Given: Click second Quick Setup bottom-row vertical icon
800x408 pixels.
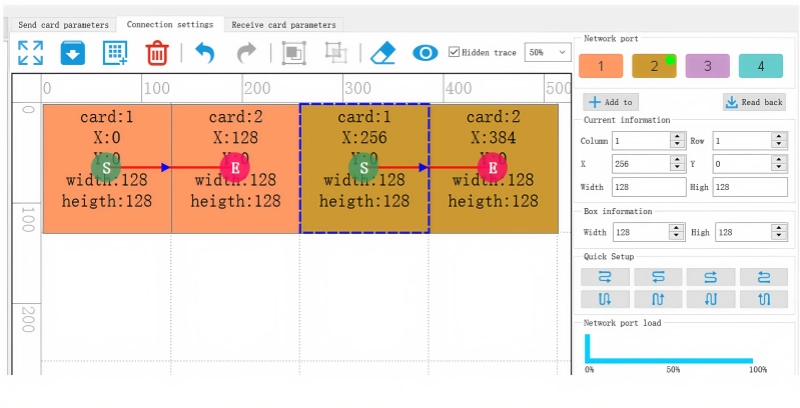Looking at the screenshot, I should pos(658,299).
